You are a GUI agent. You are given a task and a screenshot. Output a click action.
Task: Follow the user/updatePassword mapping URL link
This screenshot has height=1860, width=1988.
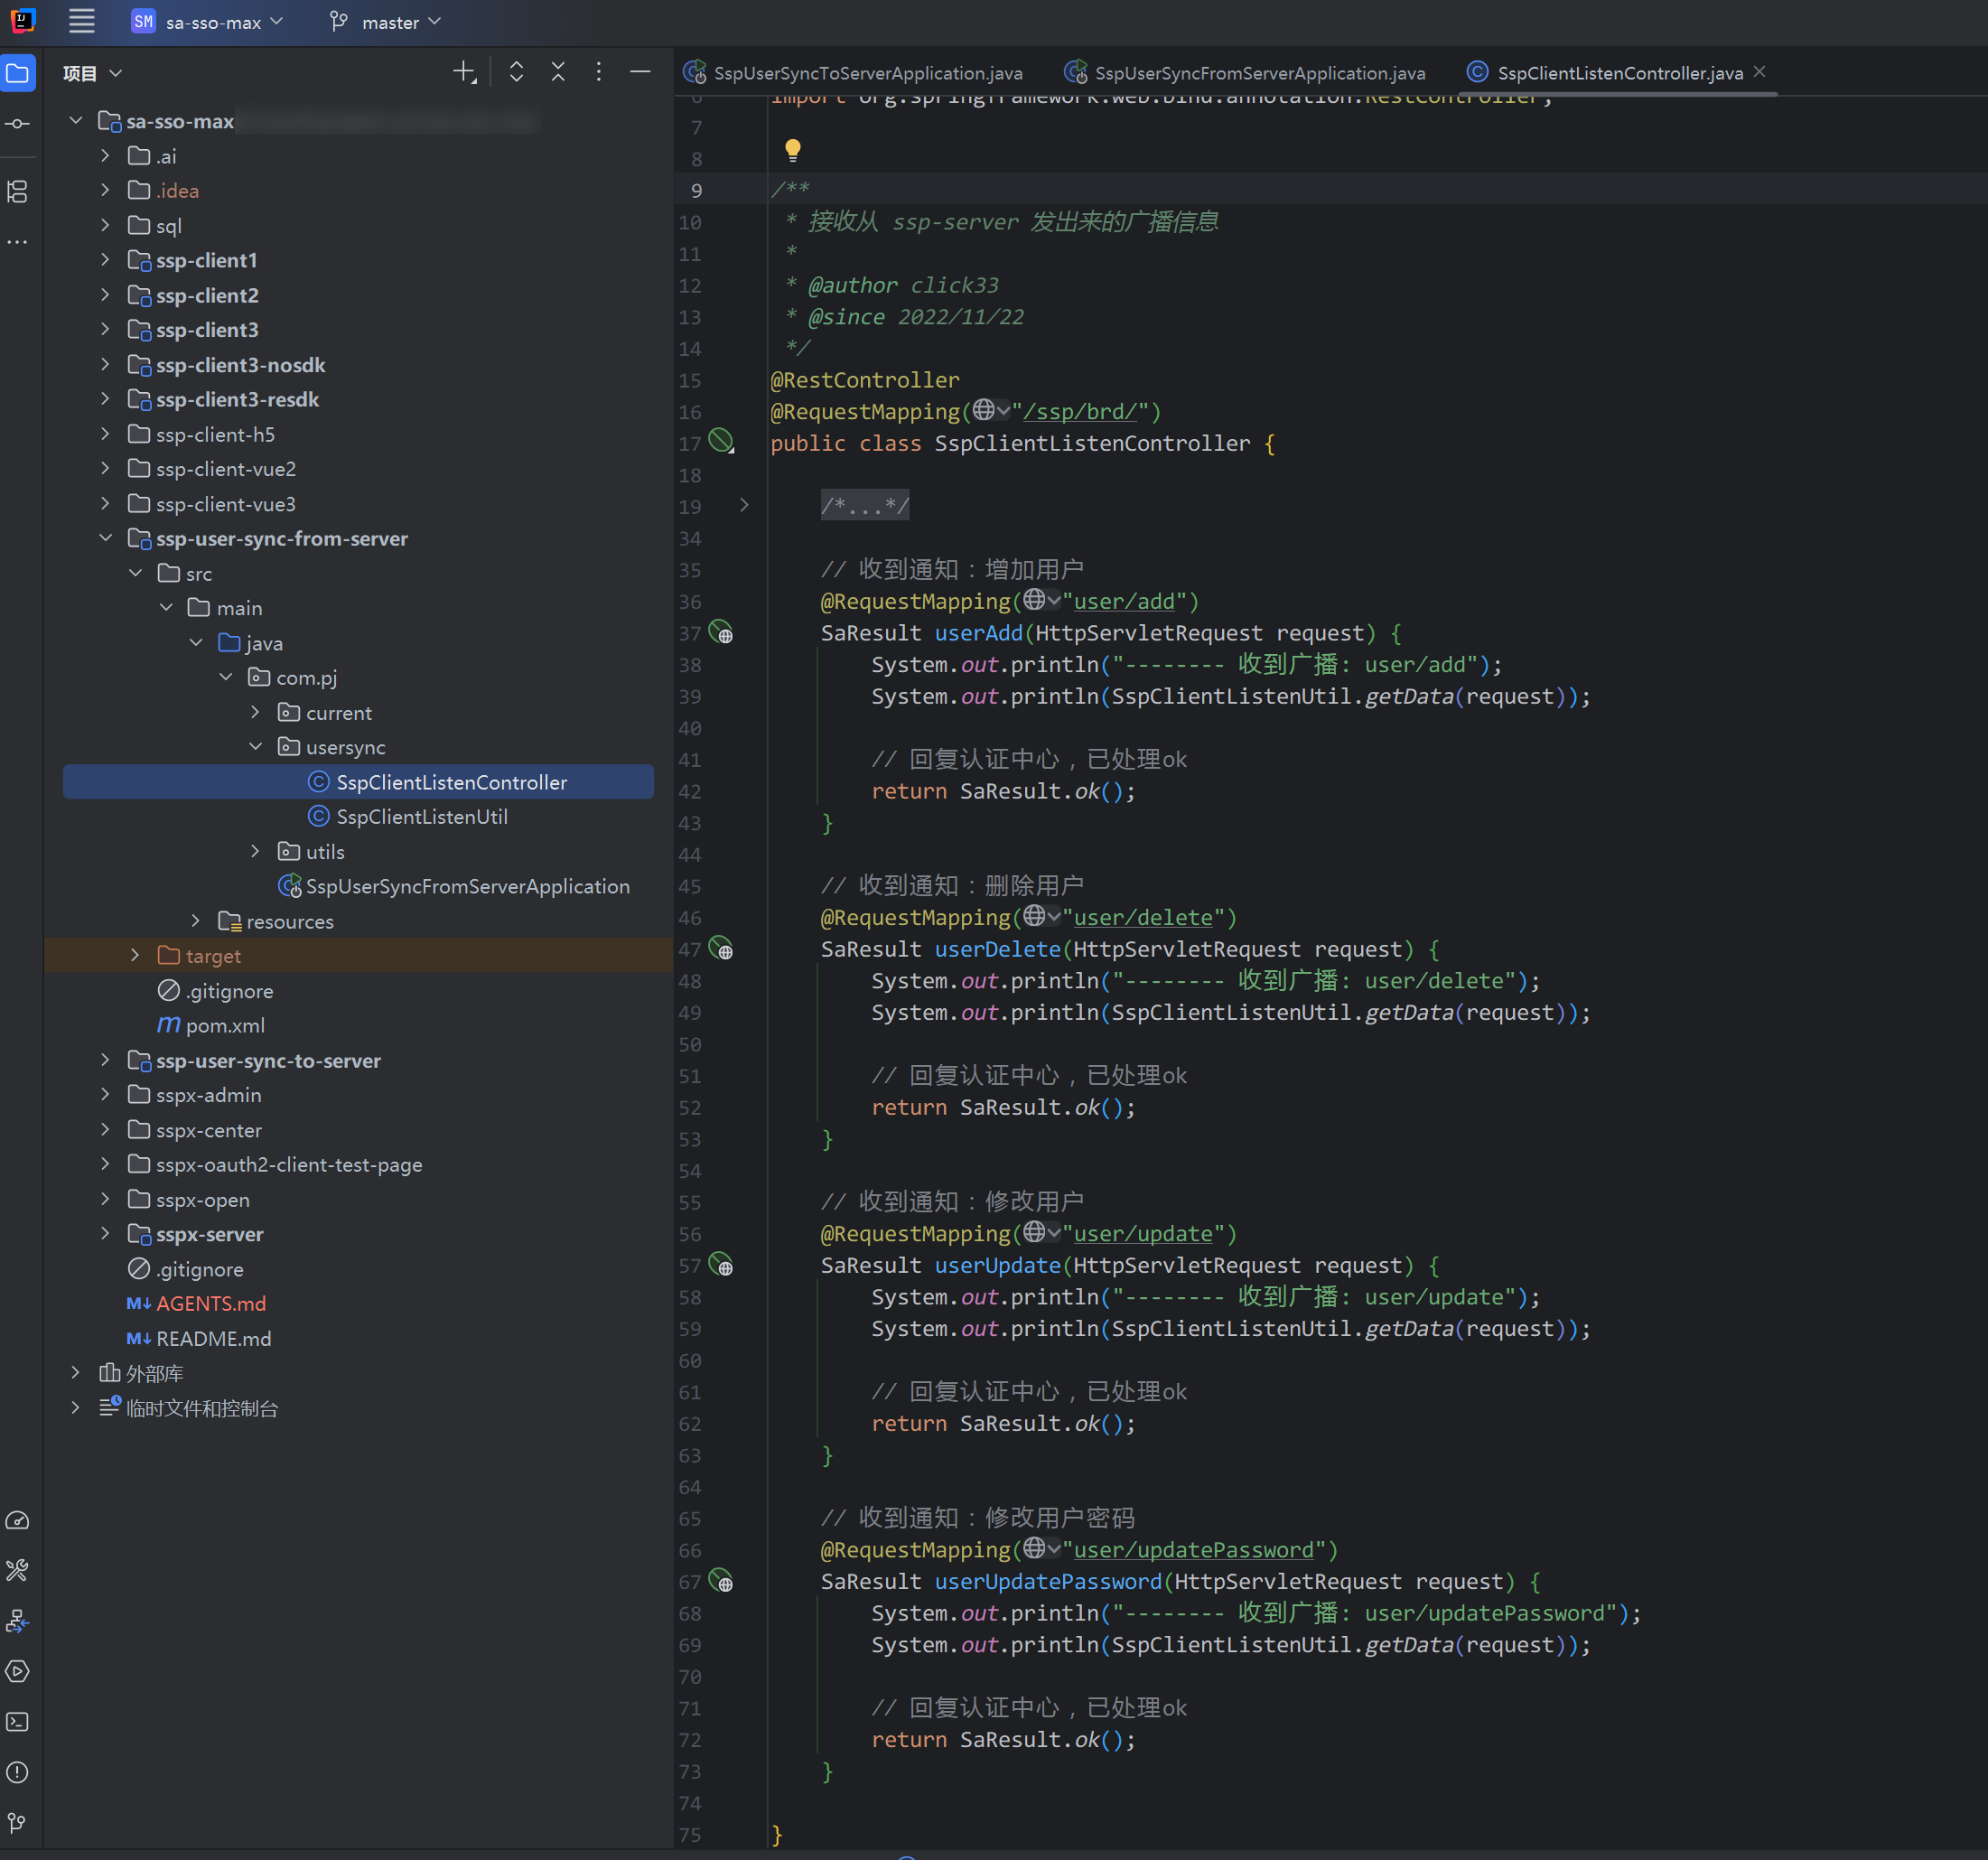1194,1549
